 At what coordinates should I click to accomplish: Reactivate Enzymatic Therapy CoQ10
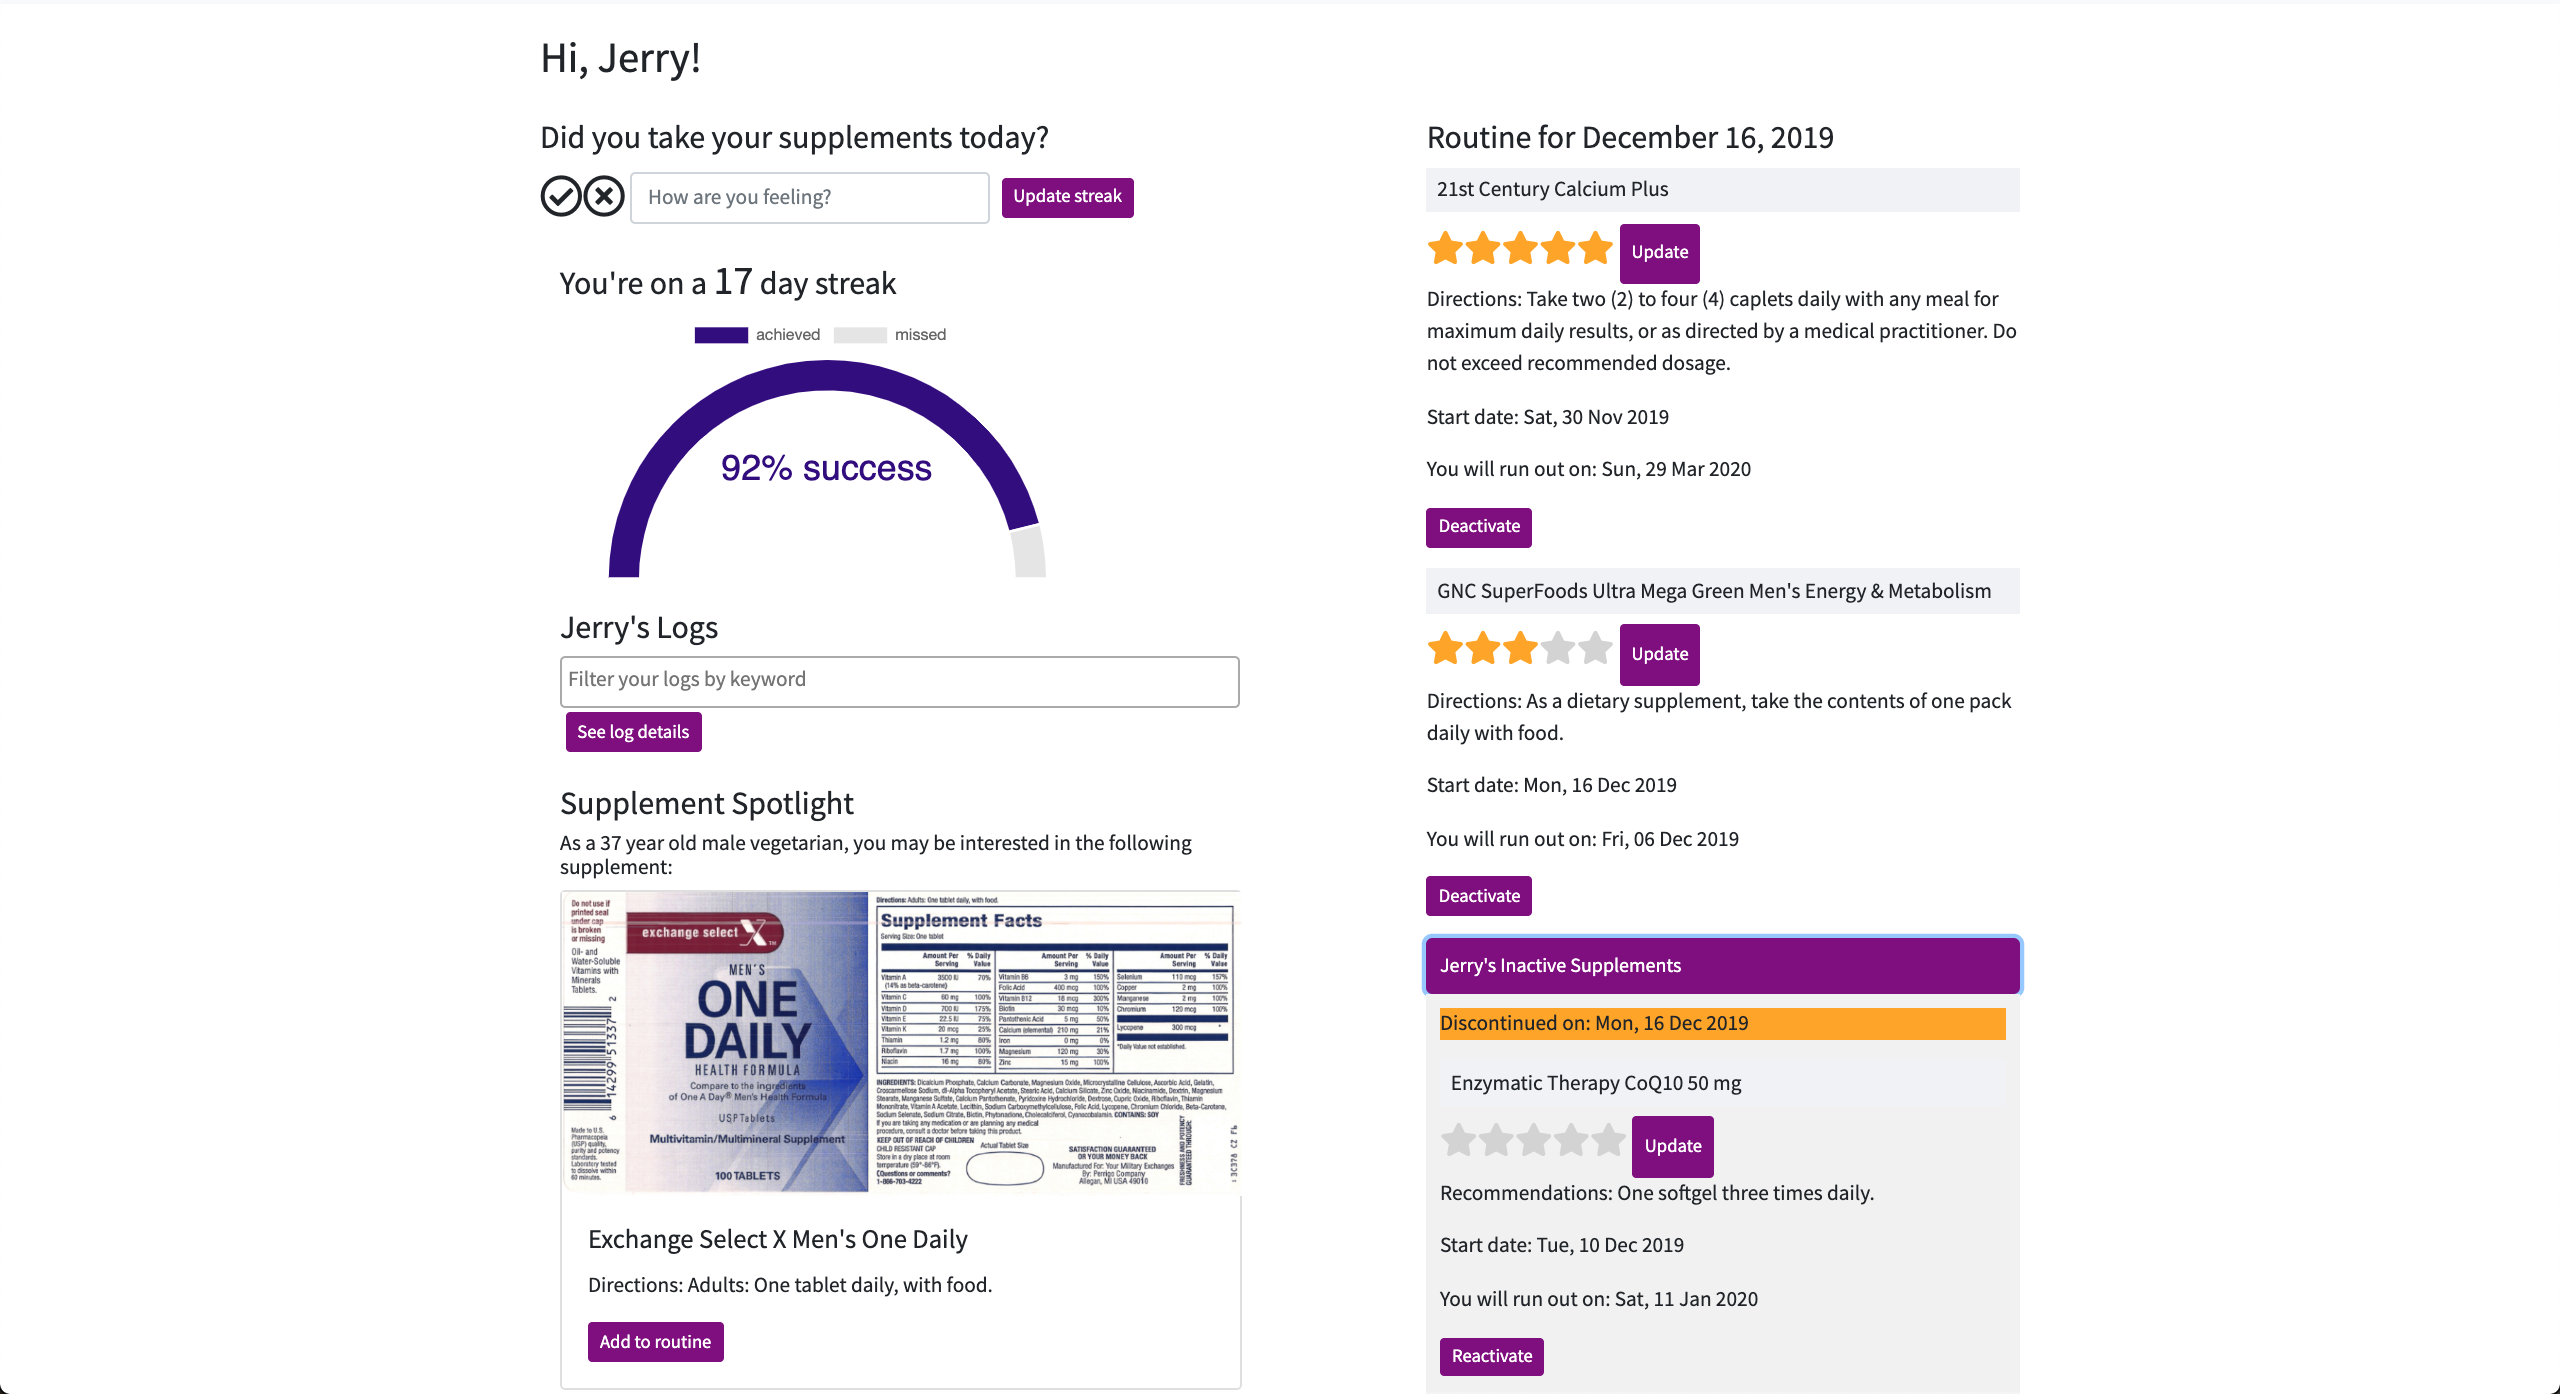tap(1491, 1356)
